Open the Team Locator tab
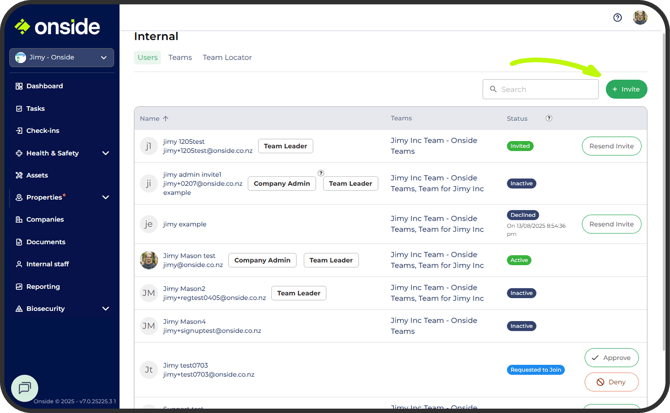Viewport: 670px width, 413px height. point(227,58)
